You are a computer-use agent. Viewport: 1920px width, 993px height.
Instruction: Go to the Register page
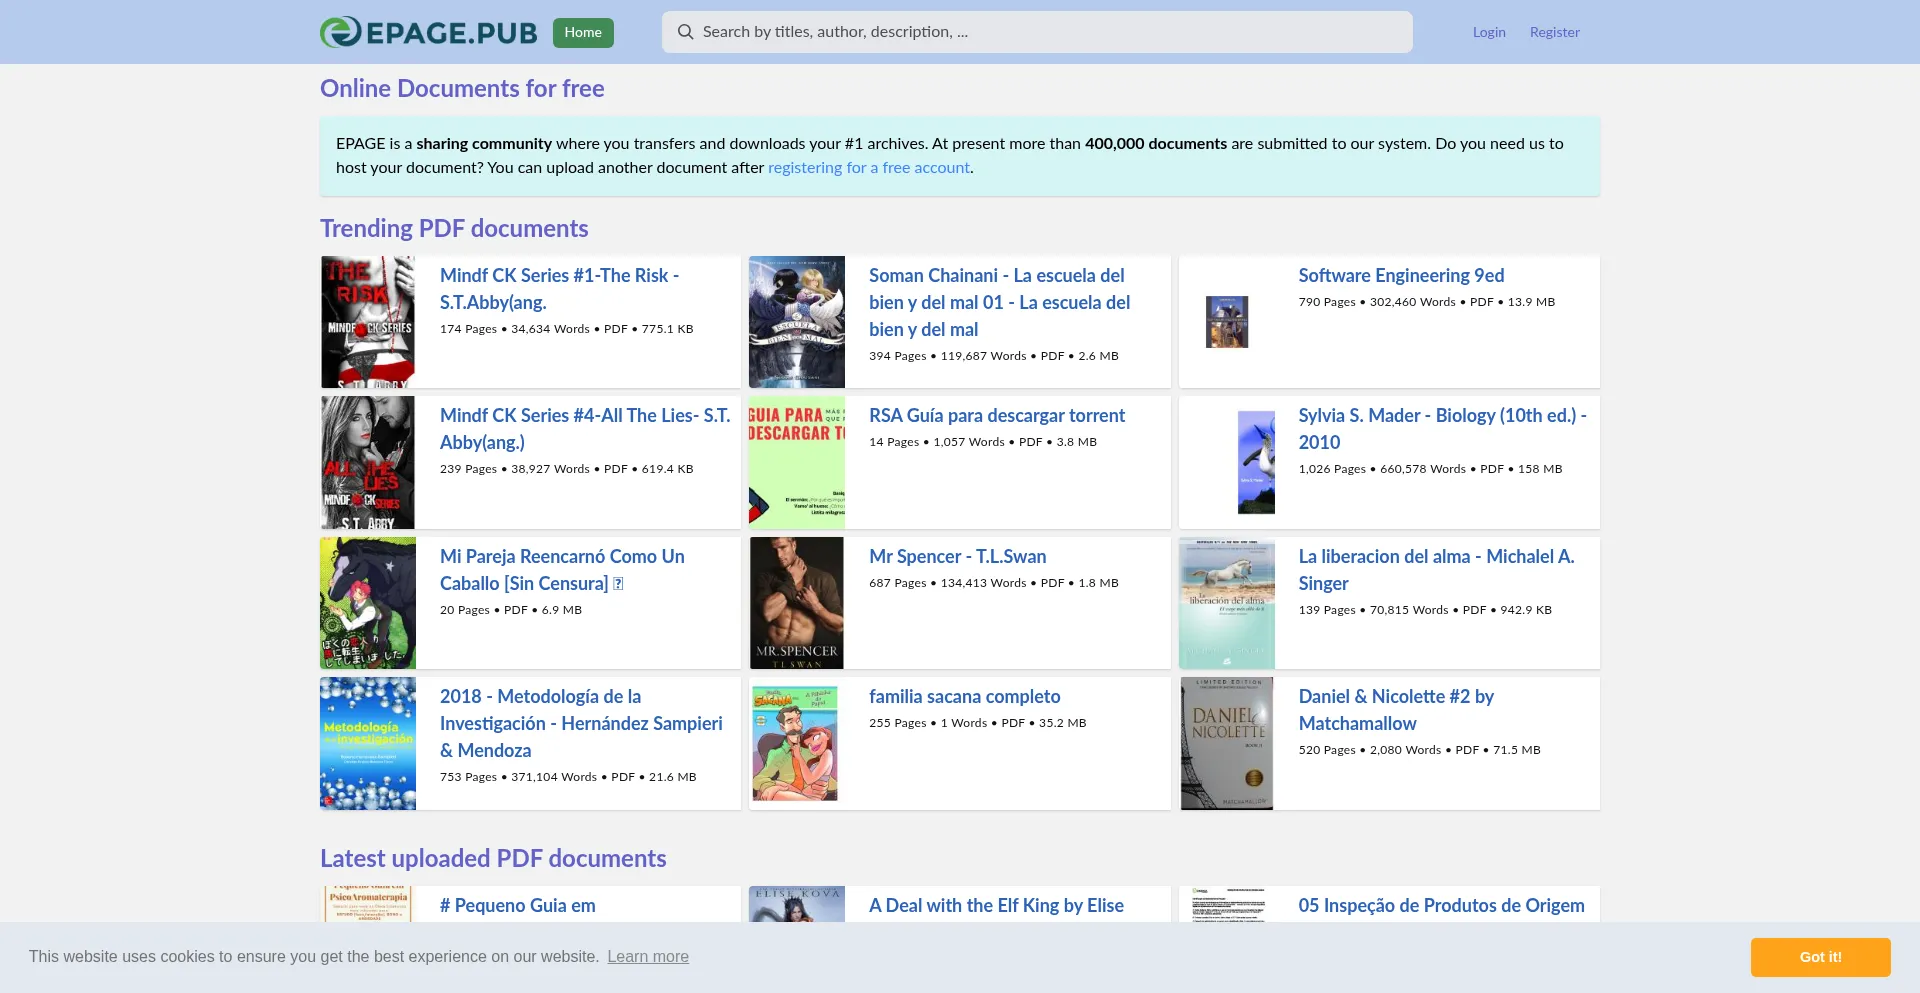pos(1554,32)
